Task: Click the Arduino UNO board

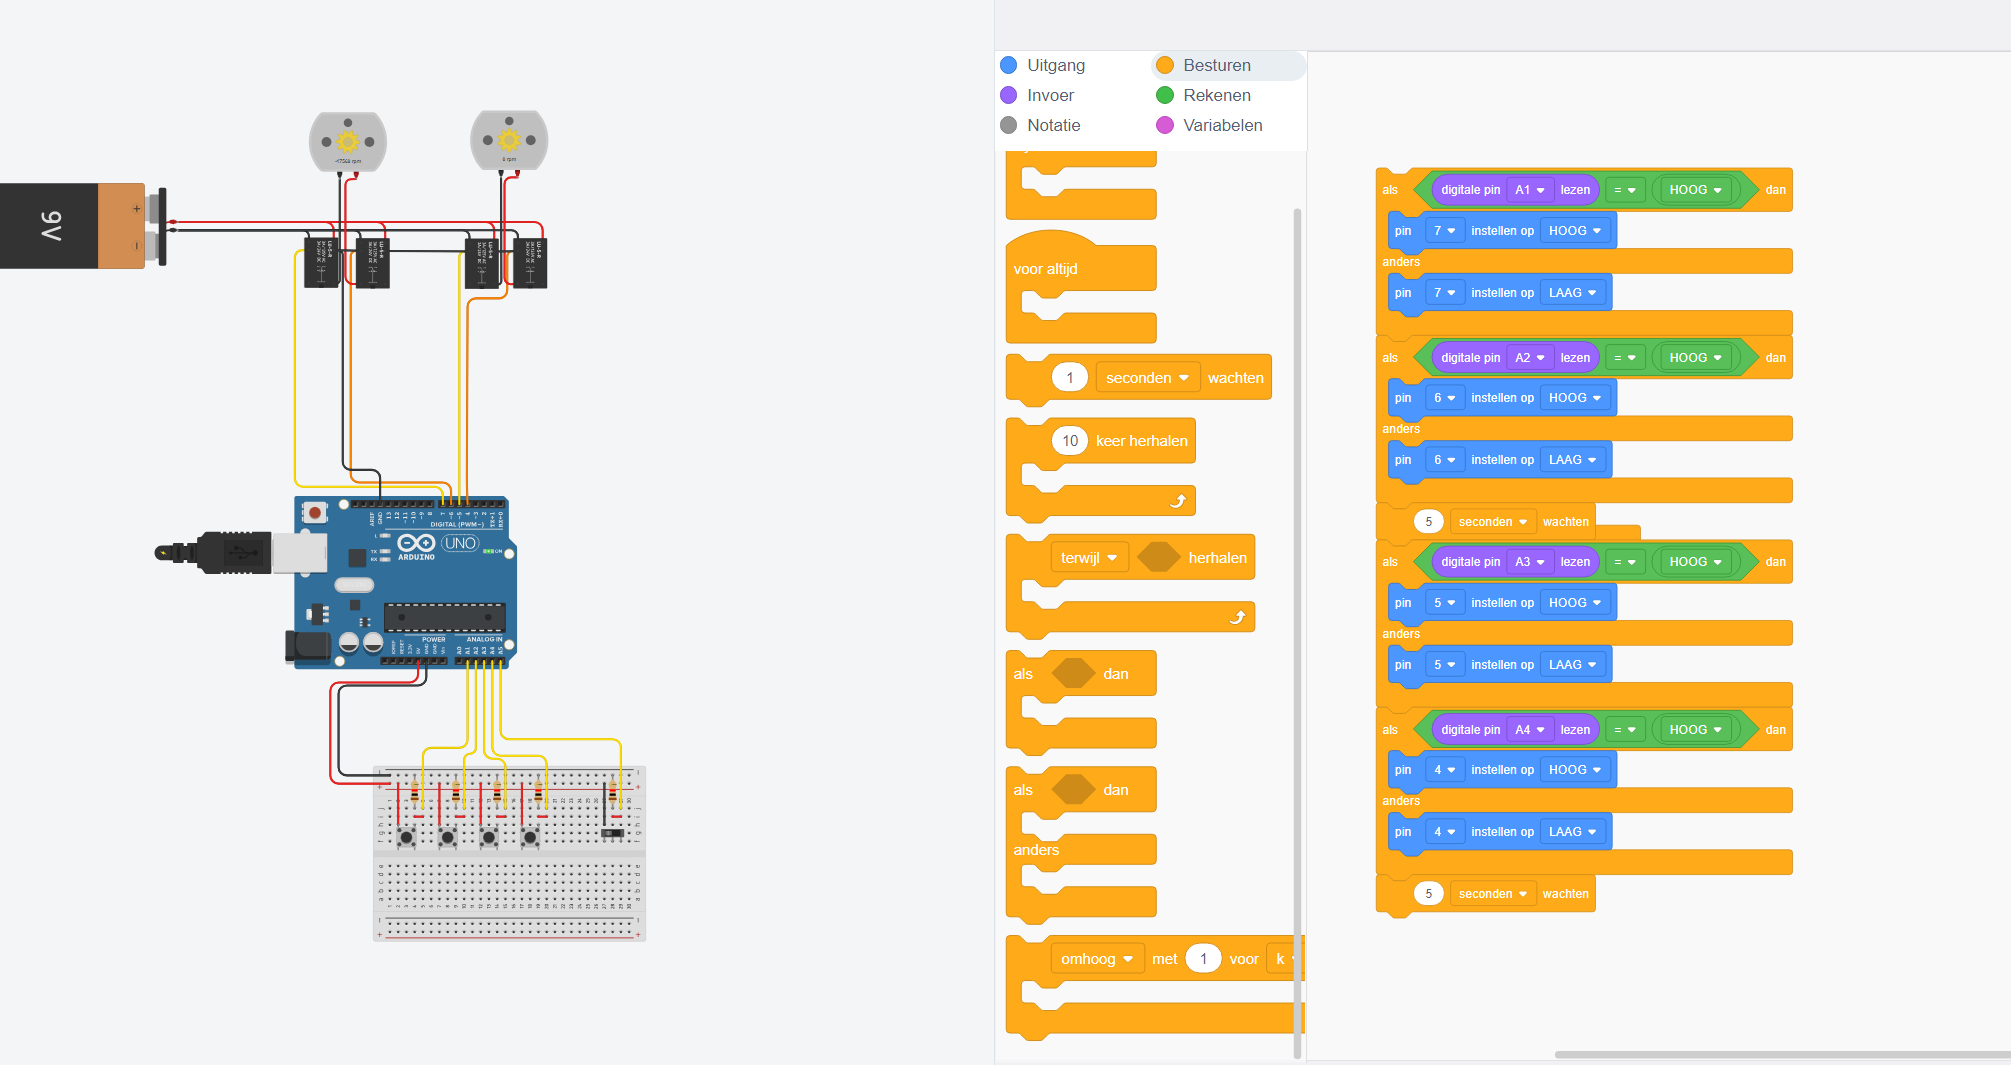Action: coord(404,582)
